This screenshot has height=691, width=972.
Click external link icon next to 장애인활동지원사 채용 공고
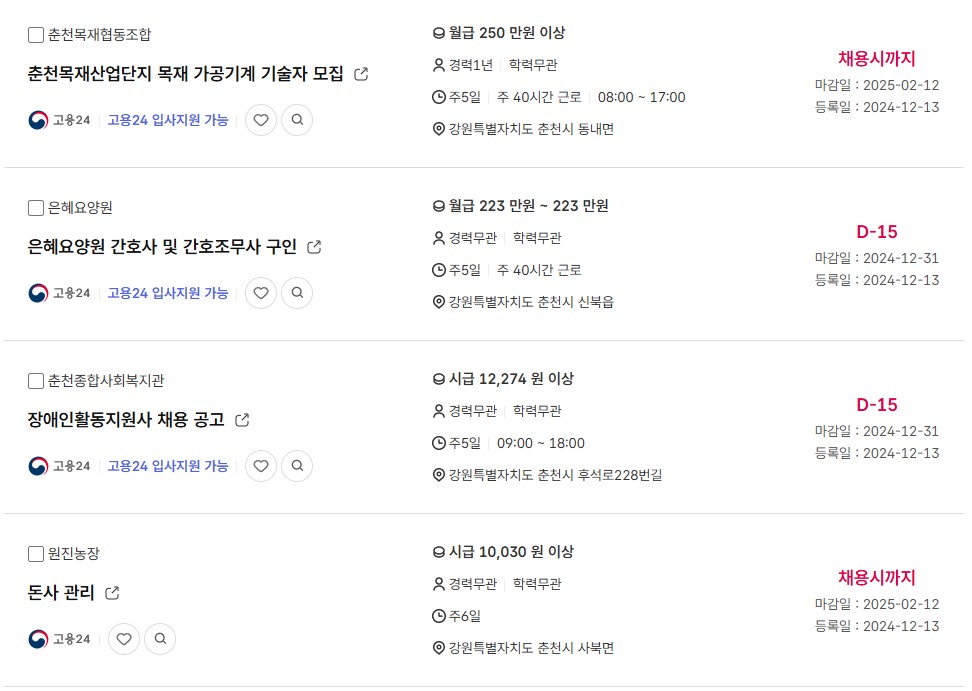click(242, 420)
